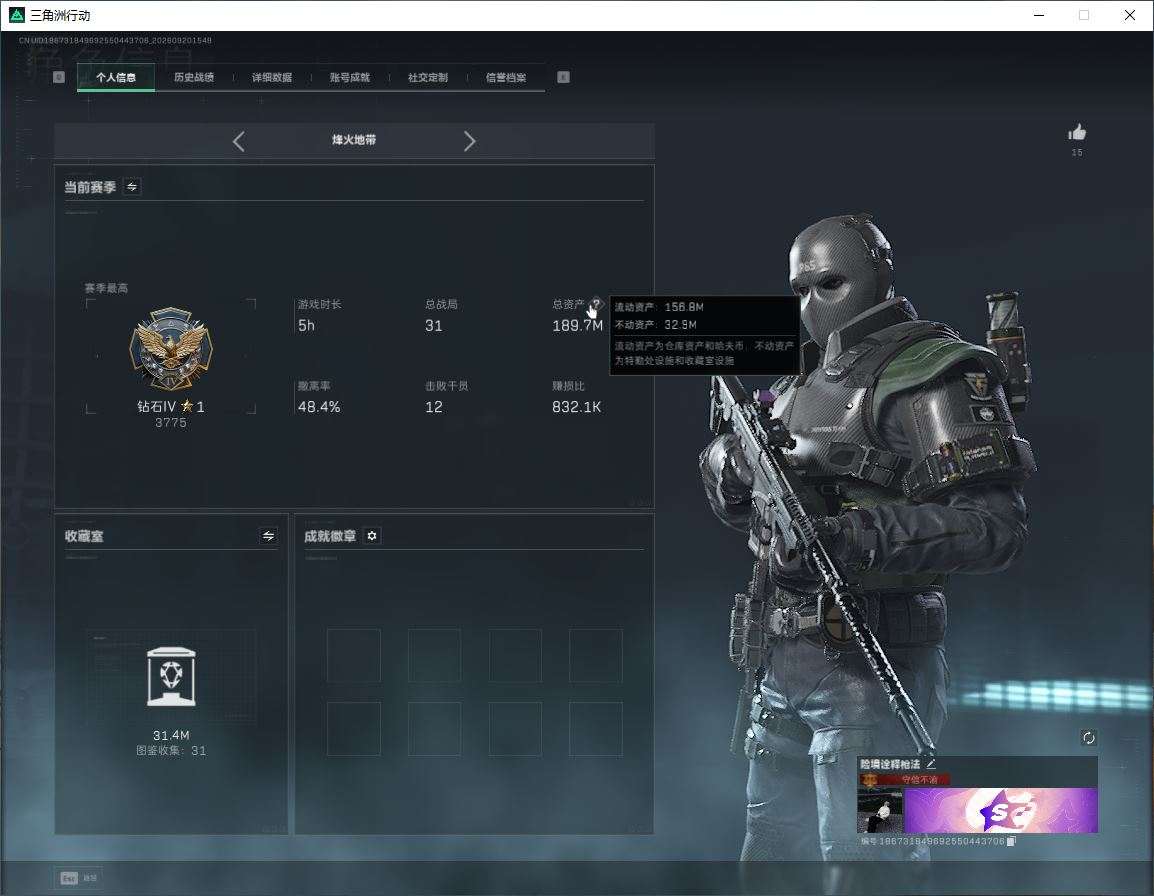Click the 三角洲行动 app icon in the title bar
The image size is (1154, 896).
point(16,15)
